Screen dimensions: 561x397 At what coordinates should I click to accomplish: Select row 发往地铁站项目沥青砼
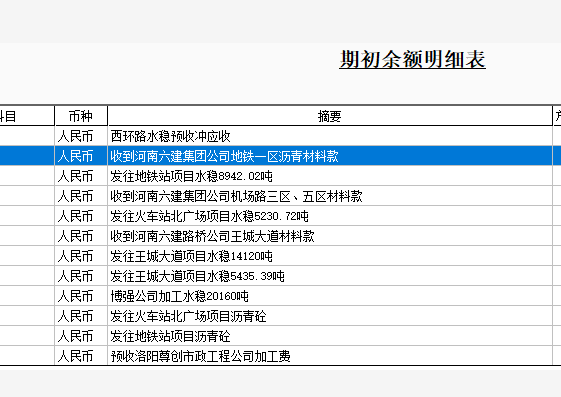coord(280,336)
